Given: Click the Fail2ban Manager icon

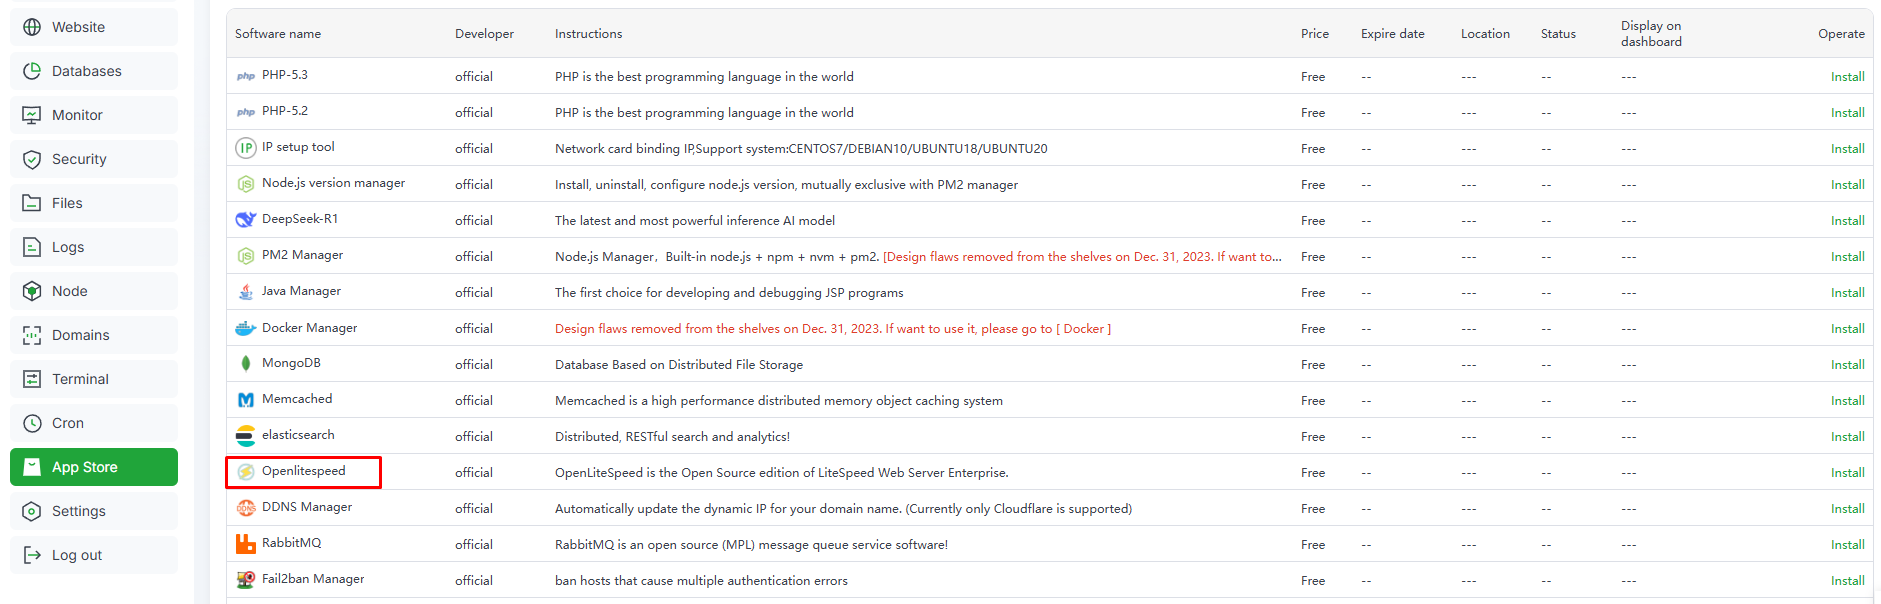Looking at the screenshot, I should (x=245, y=580).
